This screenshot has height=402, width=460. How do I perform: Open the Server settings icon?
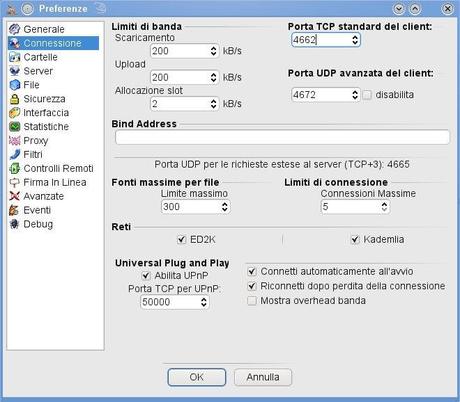tap(15, 71)
